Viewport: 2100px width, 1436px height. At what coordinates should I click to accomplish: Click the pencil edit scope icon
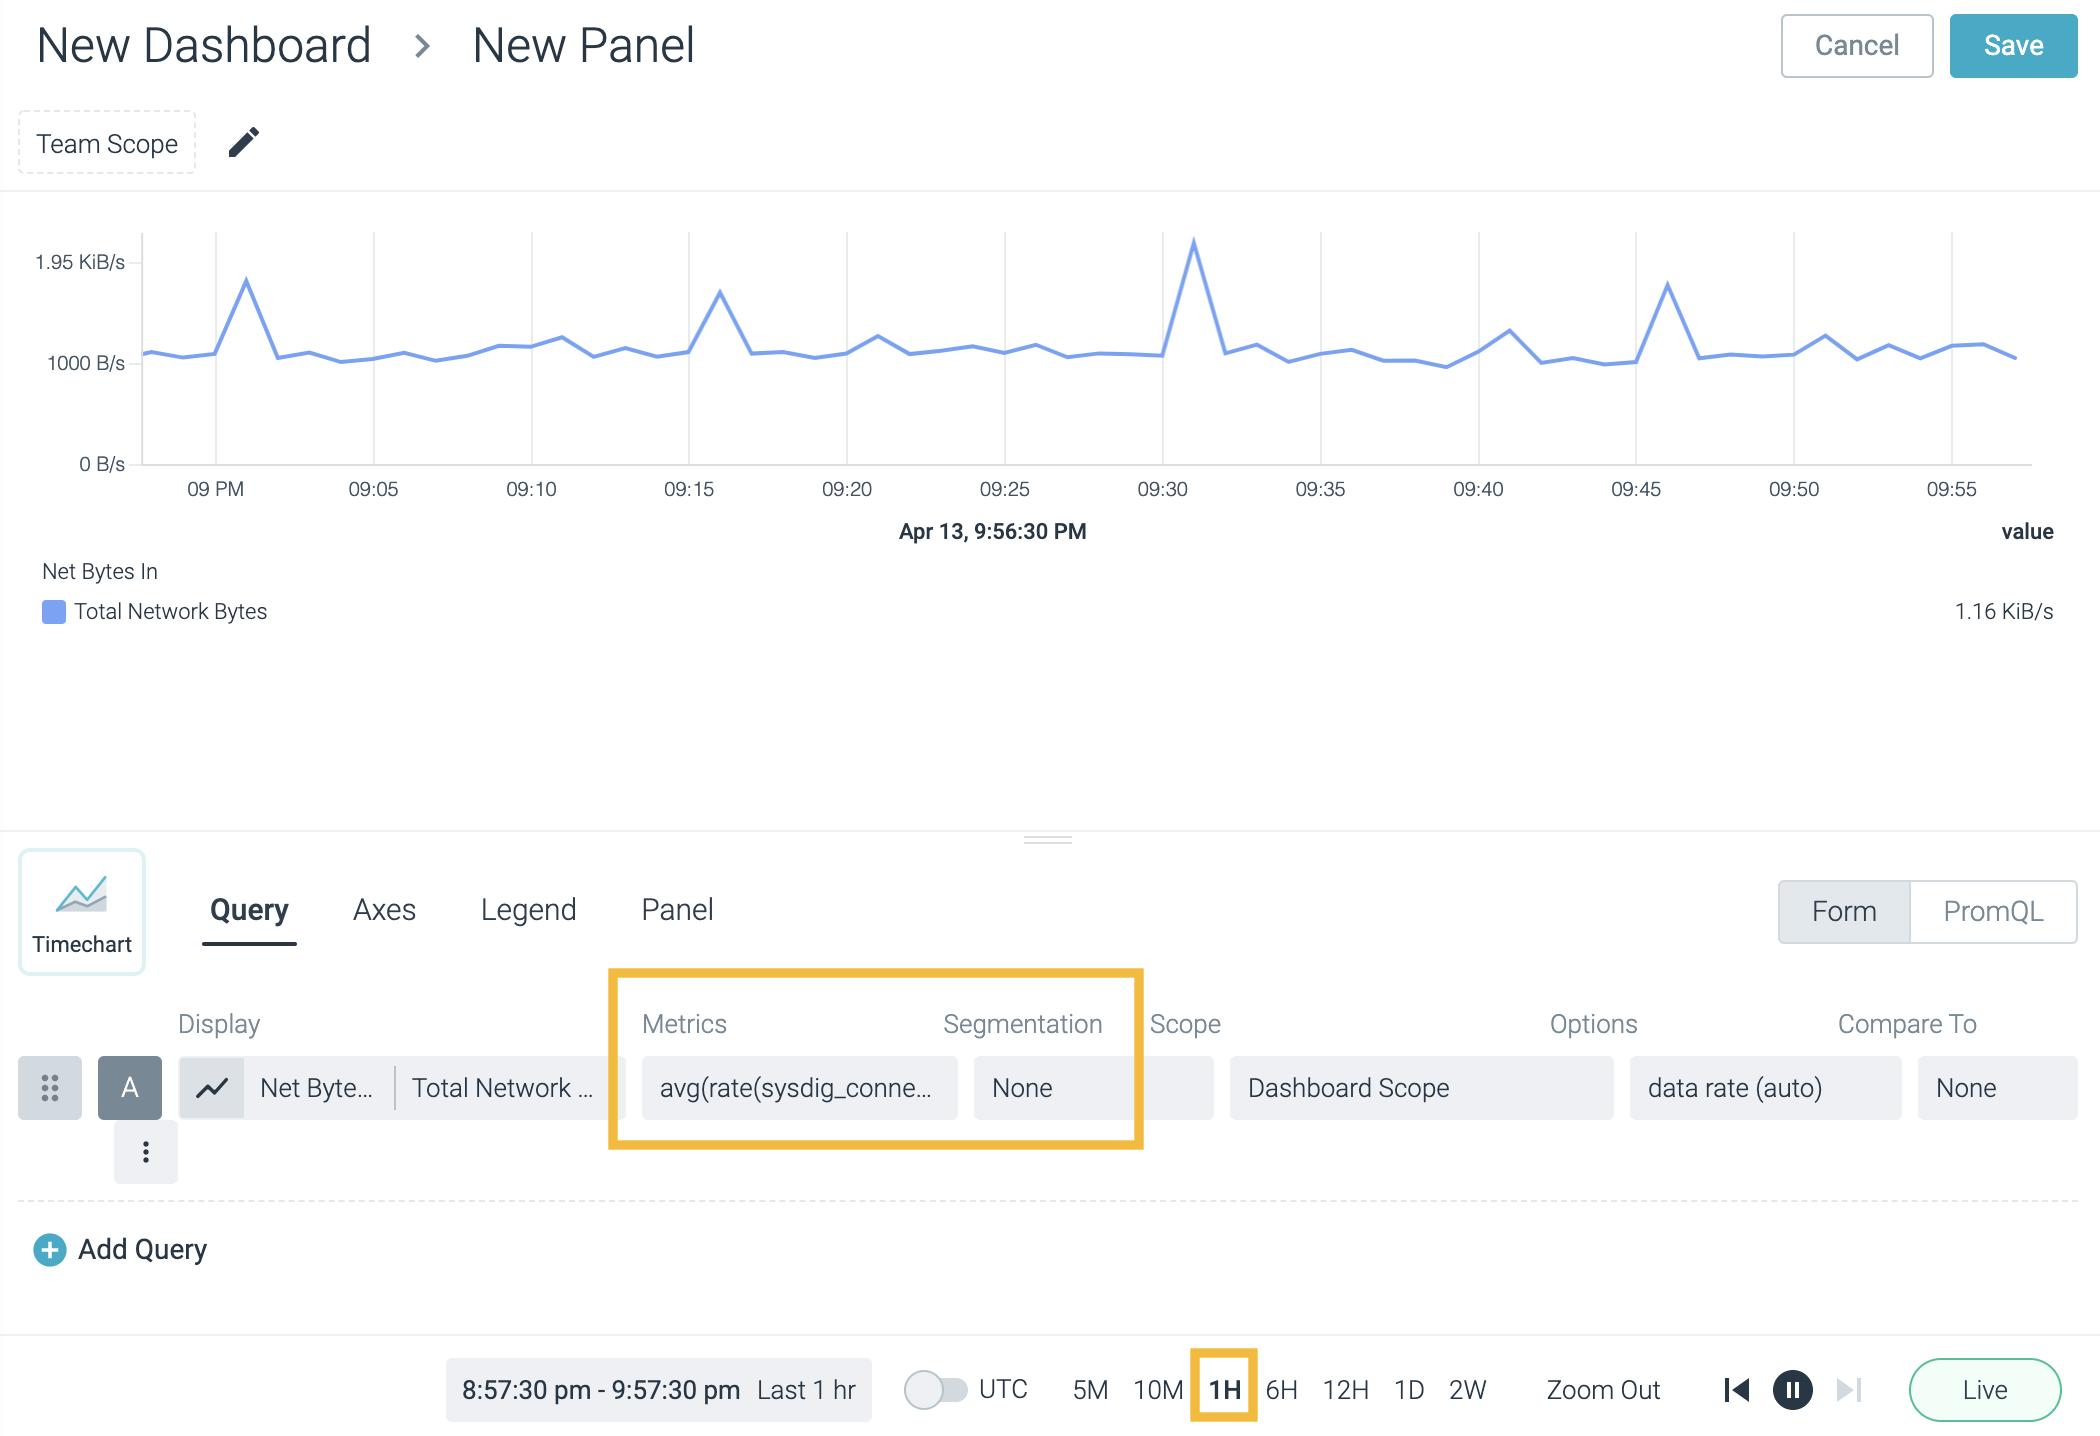tap(243, 143)
